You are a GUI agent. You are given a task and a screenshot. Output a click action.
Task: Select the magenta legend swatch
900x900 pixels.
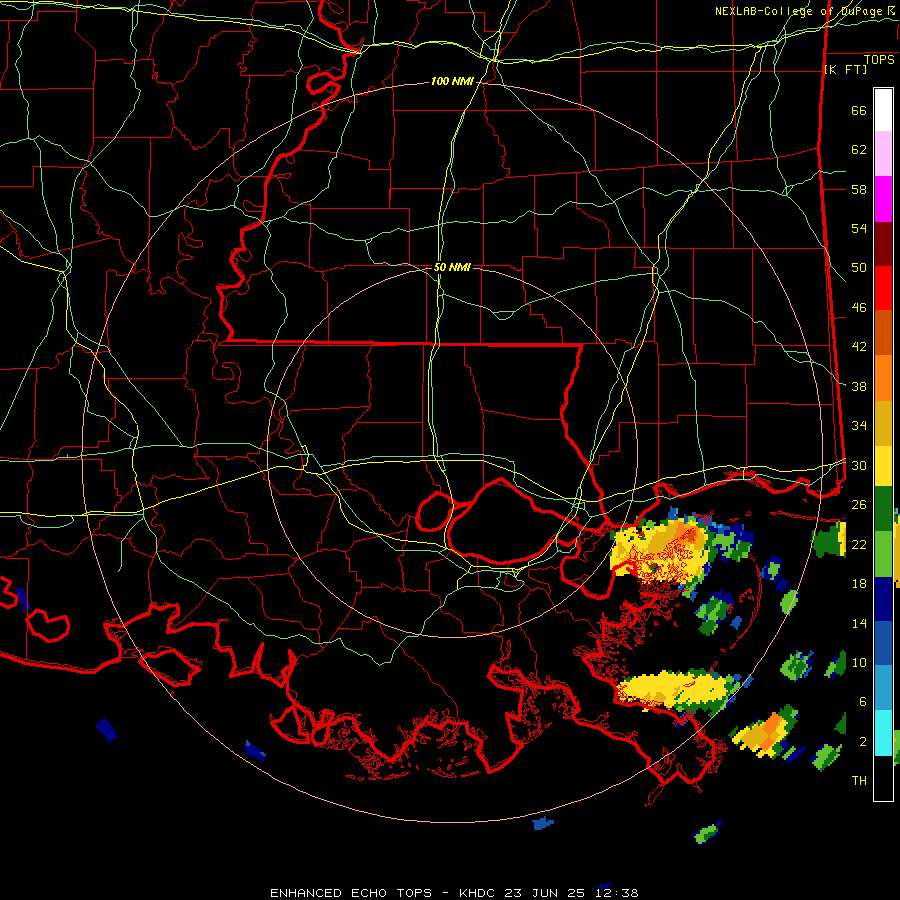click(883, 199)
